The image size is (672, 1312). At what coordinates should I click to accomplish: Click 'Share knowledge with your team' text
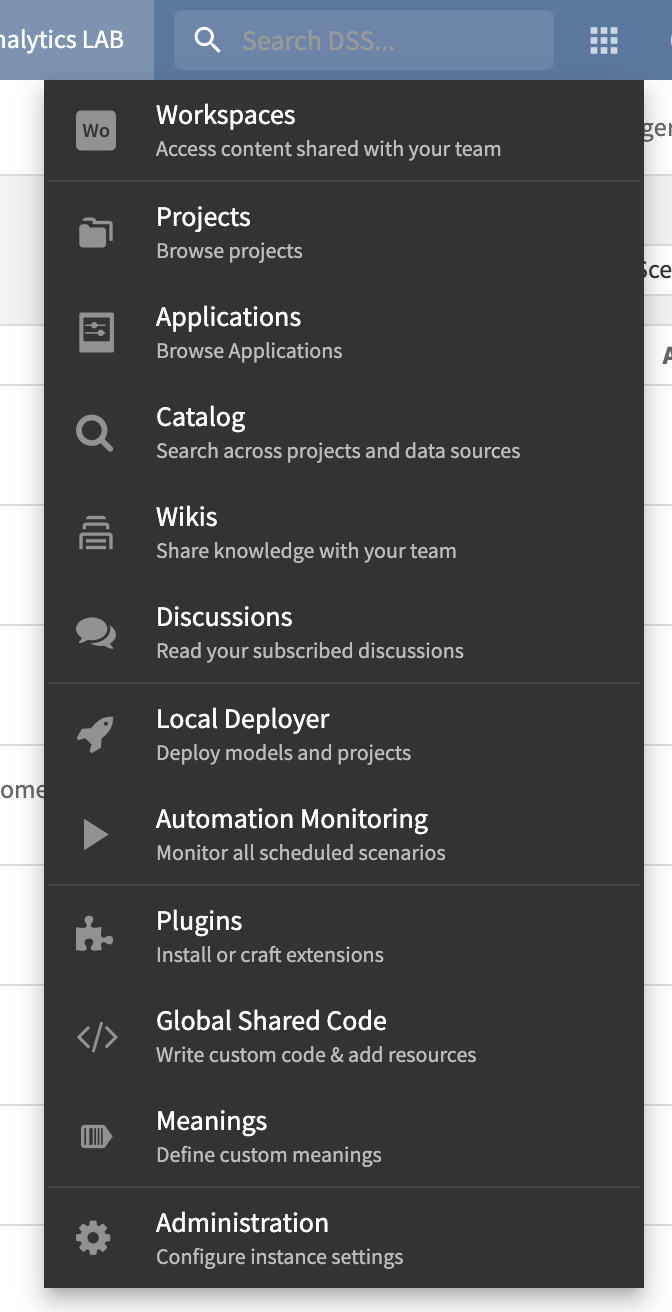tap(306, 551)
